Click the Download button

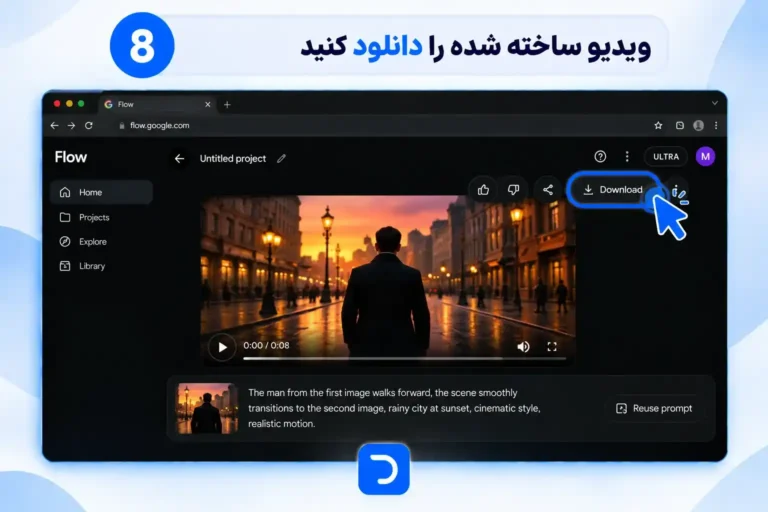(613, 190)
